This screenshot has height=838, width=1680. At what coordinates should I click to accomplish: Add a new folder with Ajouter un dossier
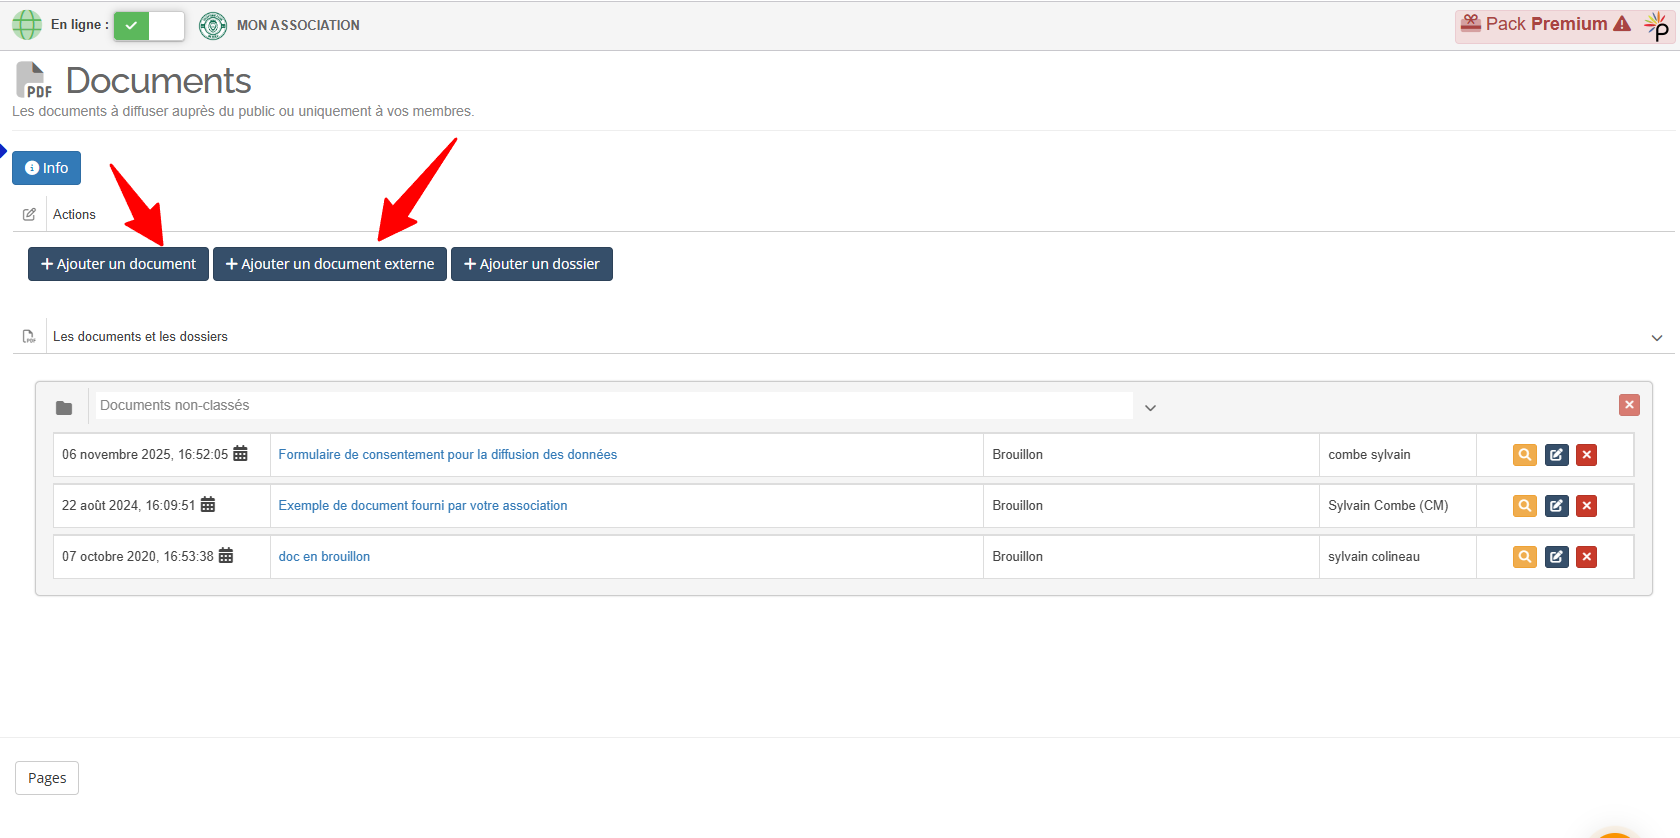[x=531, y=264]
